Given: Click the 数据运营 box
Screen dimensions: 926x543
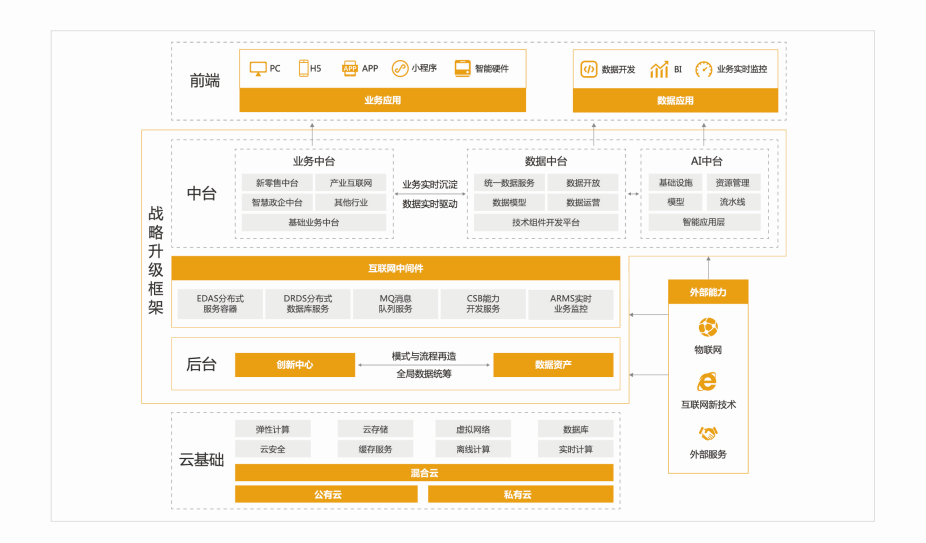Looking at the screenshot, I should tap(583, 202).
